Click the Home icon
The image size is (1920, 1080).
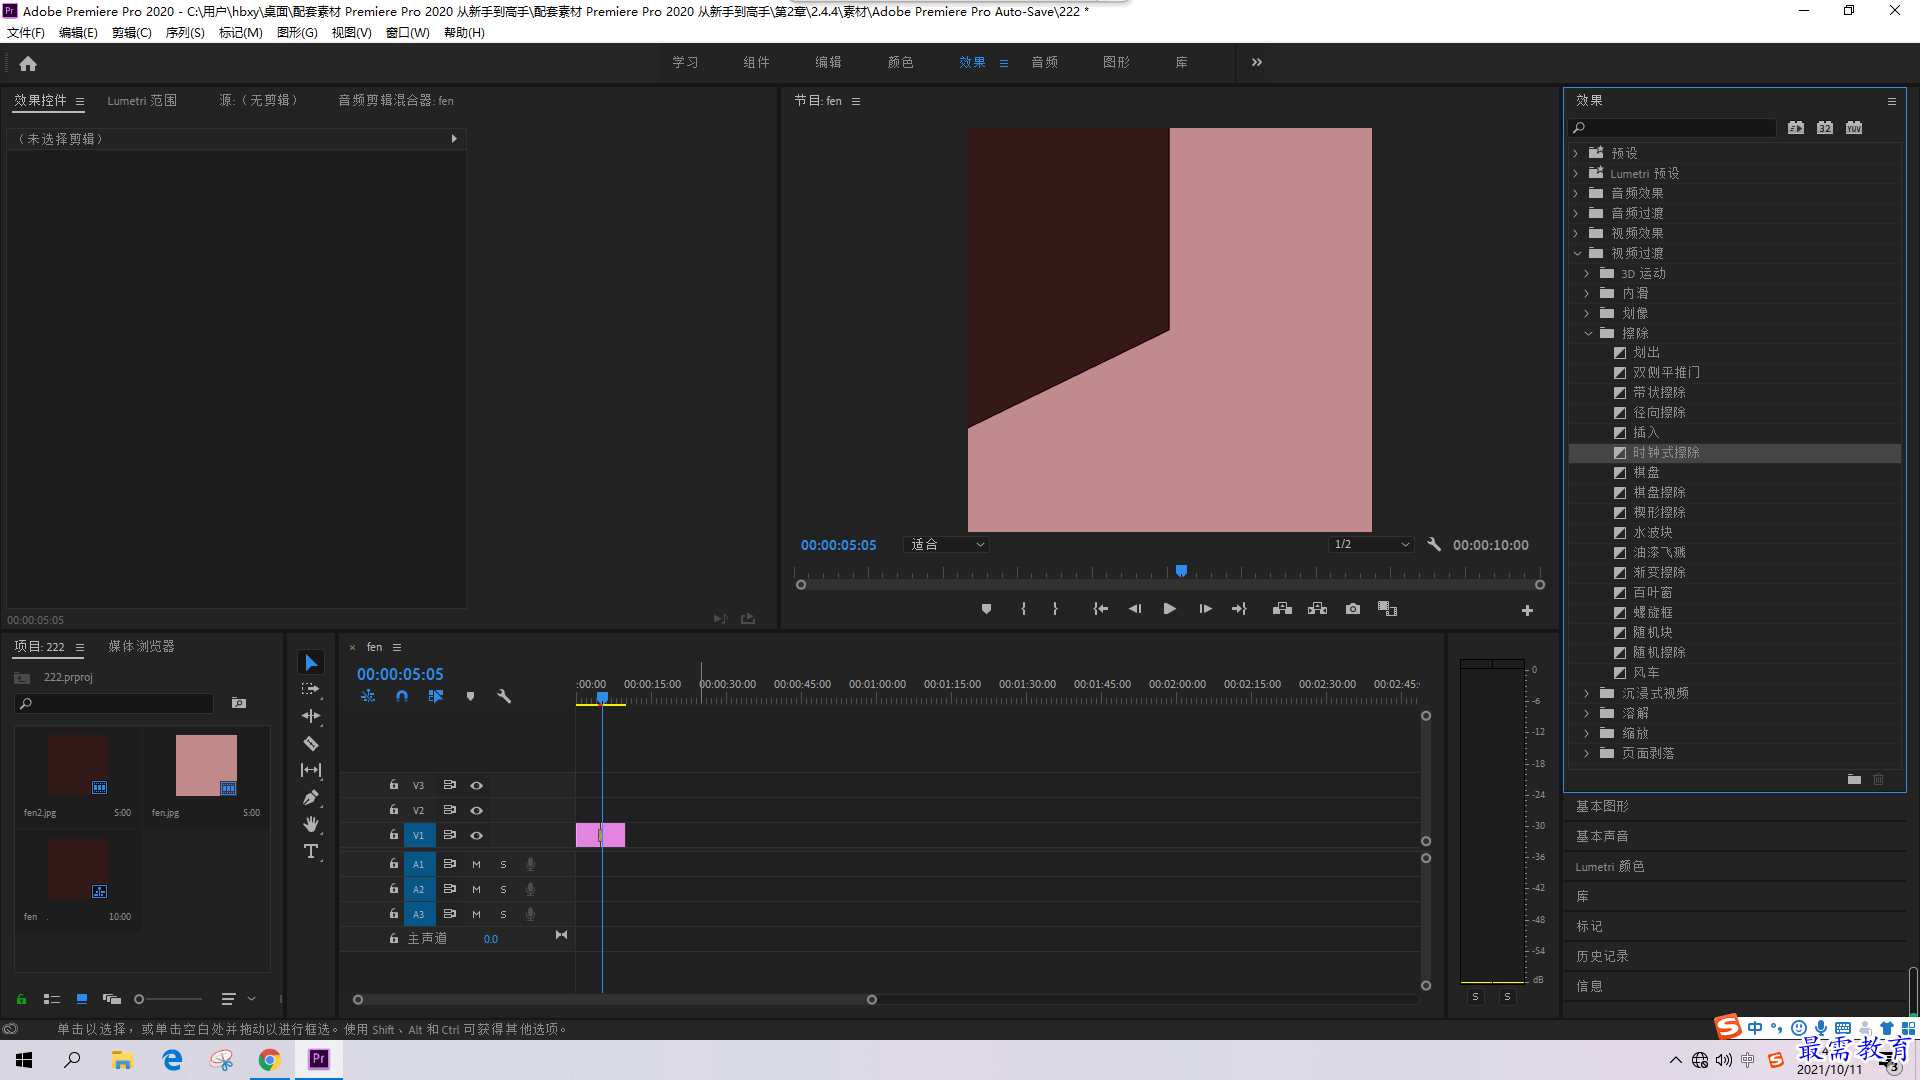28,63
